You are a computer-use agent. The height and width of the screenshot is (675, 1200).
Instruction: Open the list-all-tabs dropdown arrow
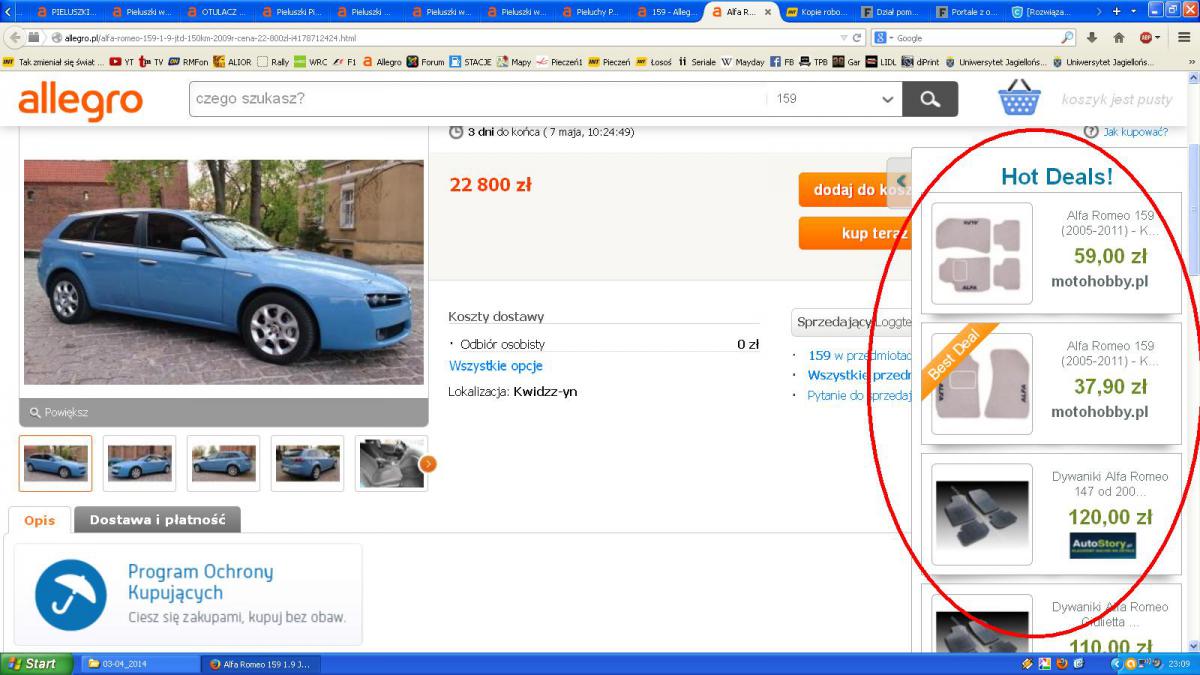point(1135,12)
